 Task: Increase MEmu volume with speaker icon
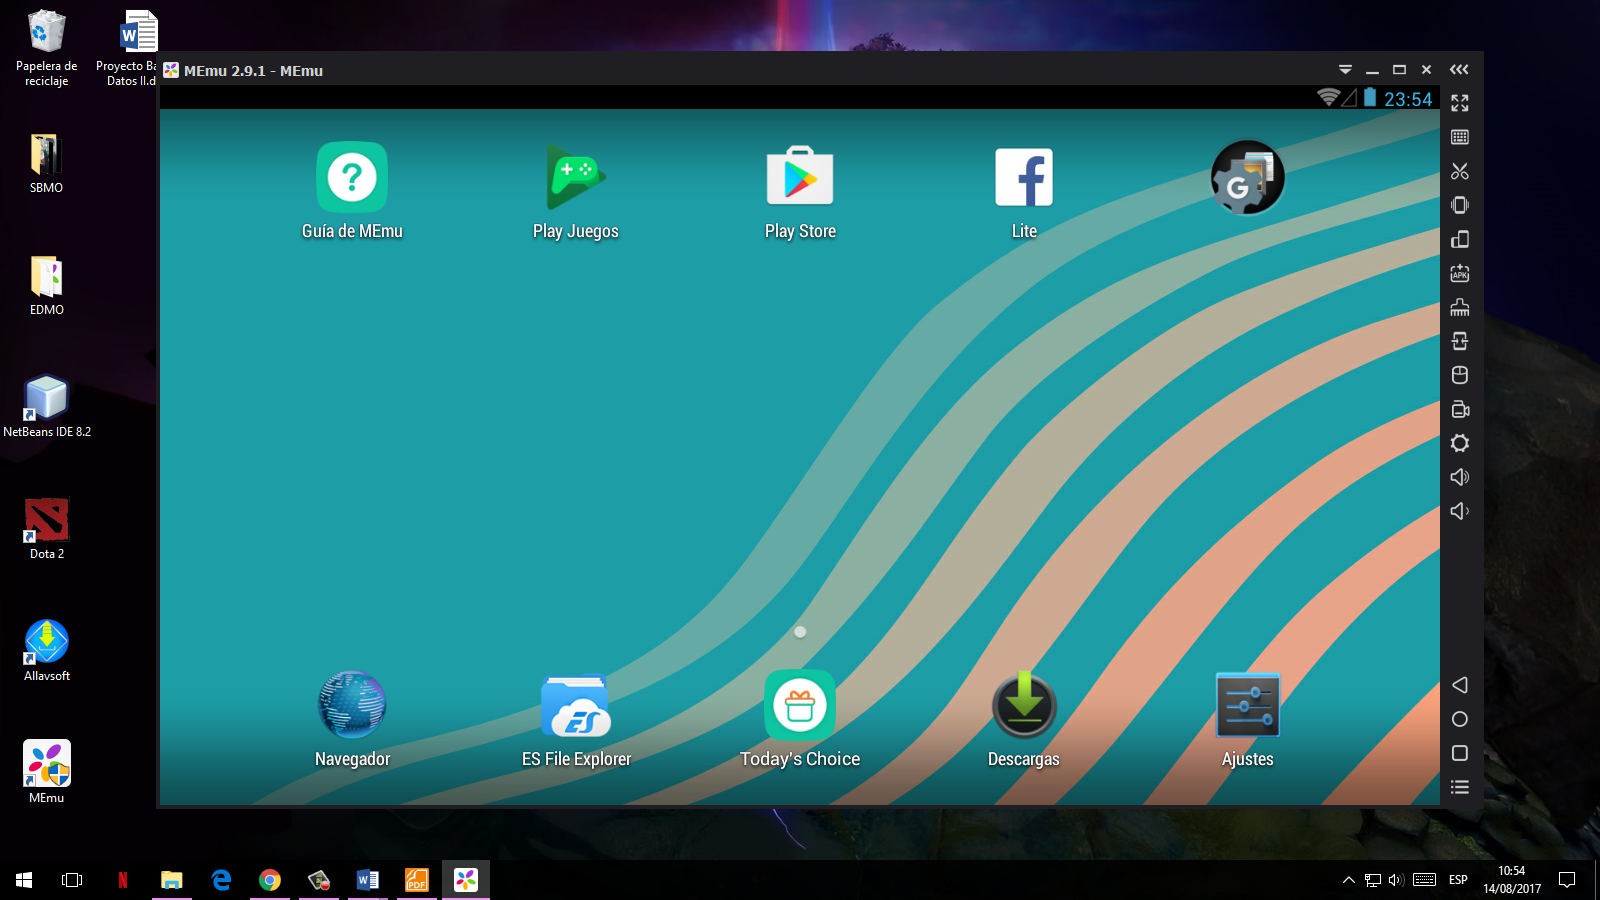pyautogui.click(x=1460, y=477)
